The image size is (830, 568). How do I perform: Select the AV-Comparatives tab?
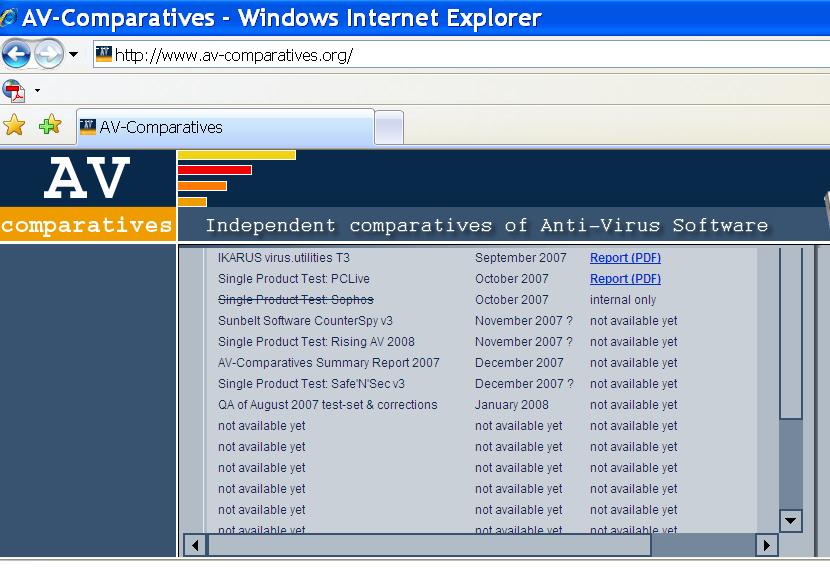click(225, 127)
